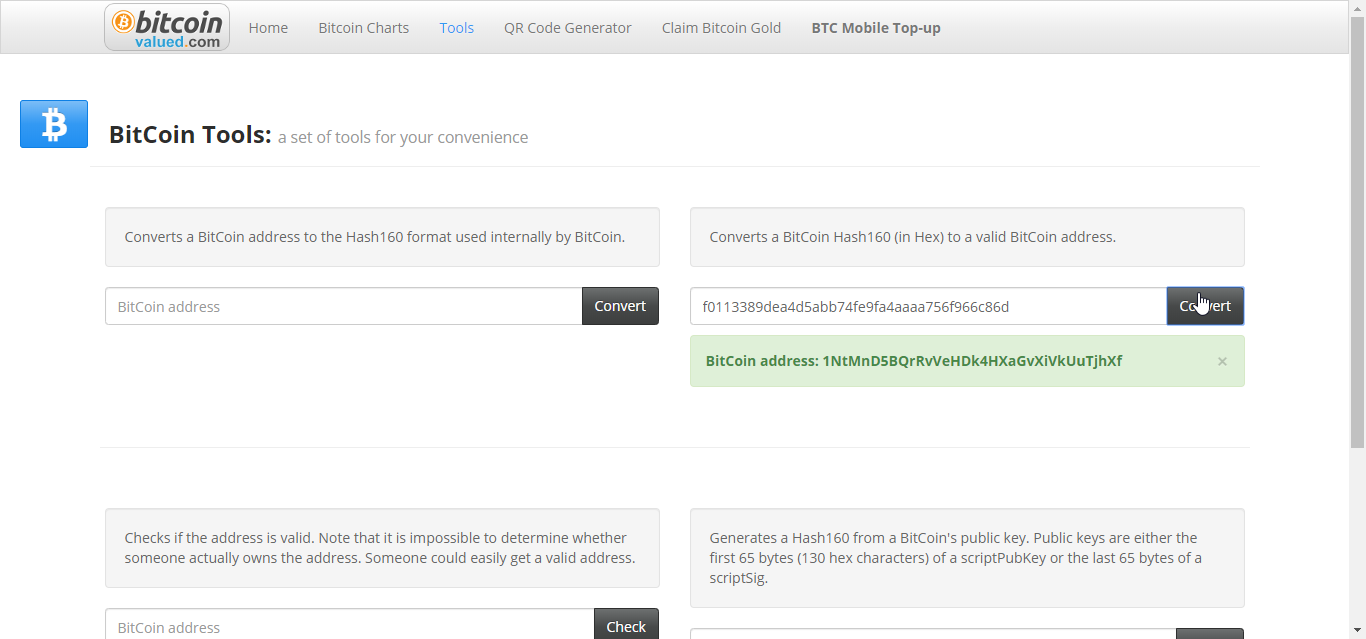Image resolution: width=1366 pixels, height=639 pixels.
Task: Click the page's vertical scrollbar
Action: (1357, 230)
